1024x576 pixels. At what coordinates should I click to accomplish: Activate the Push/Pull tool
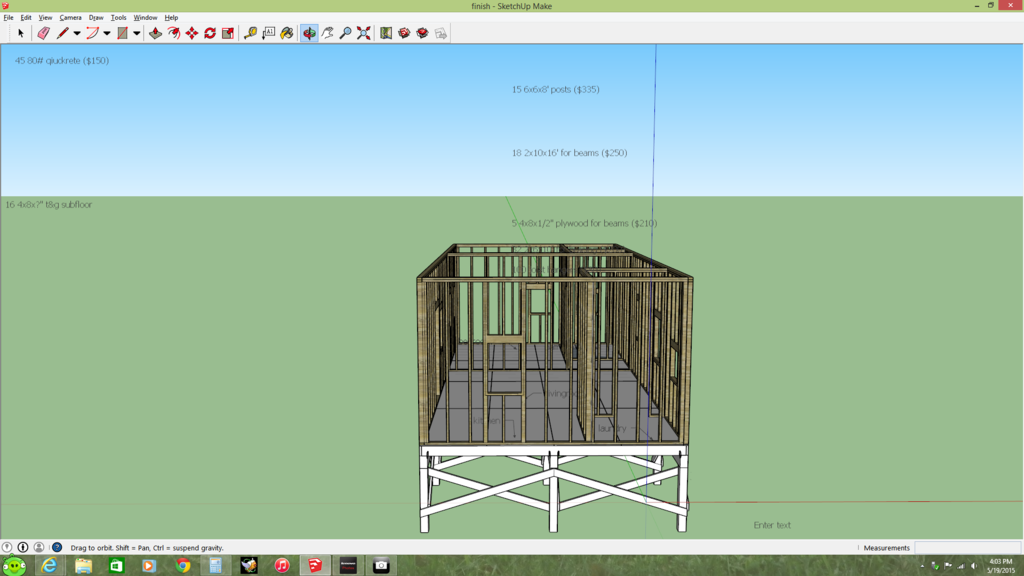click(x=155, y=33)
